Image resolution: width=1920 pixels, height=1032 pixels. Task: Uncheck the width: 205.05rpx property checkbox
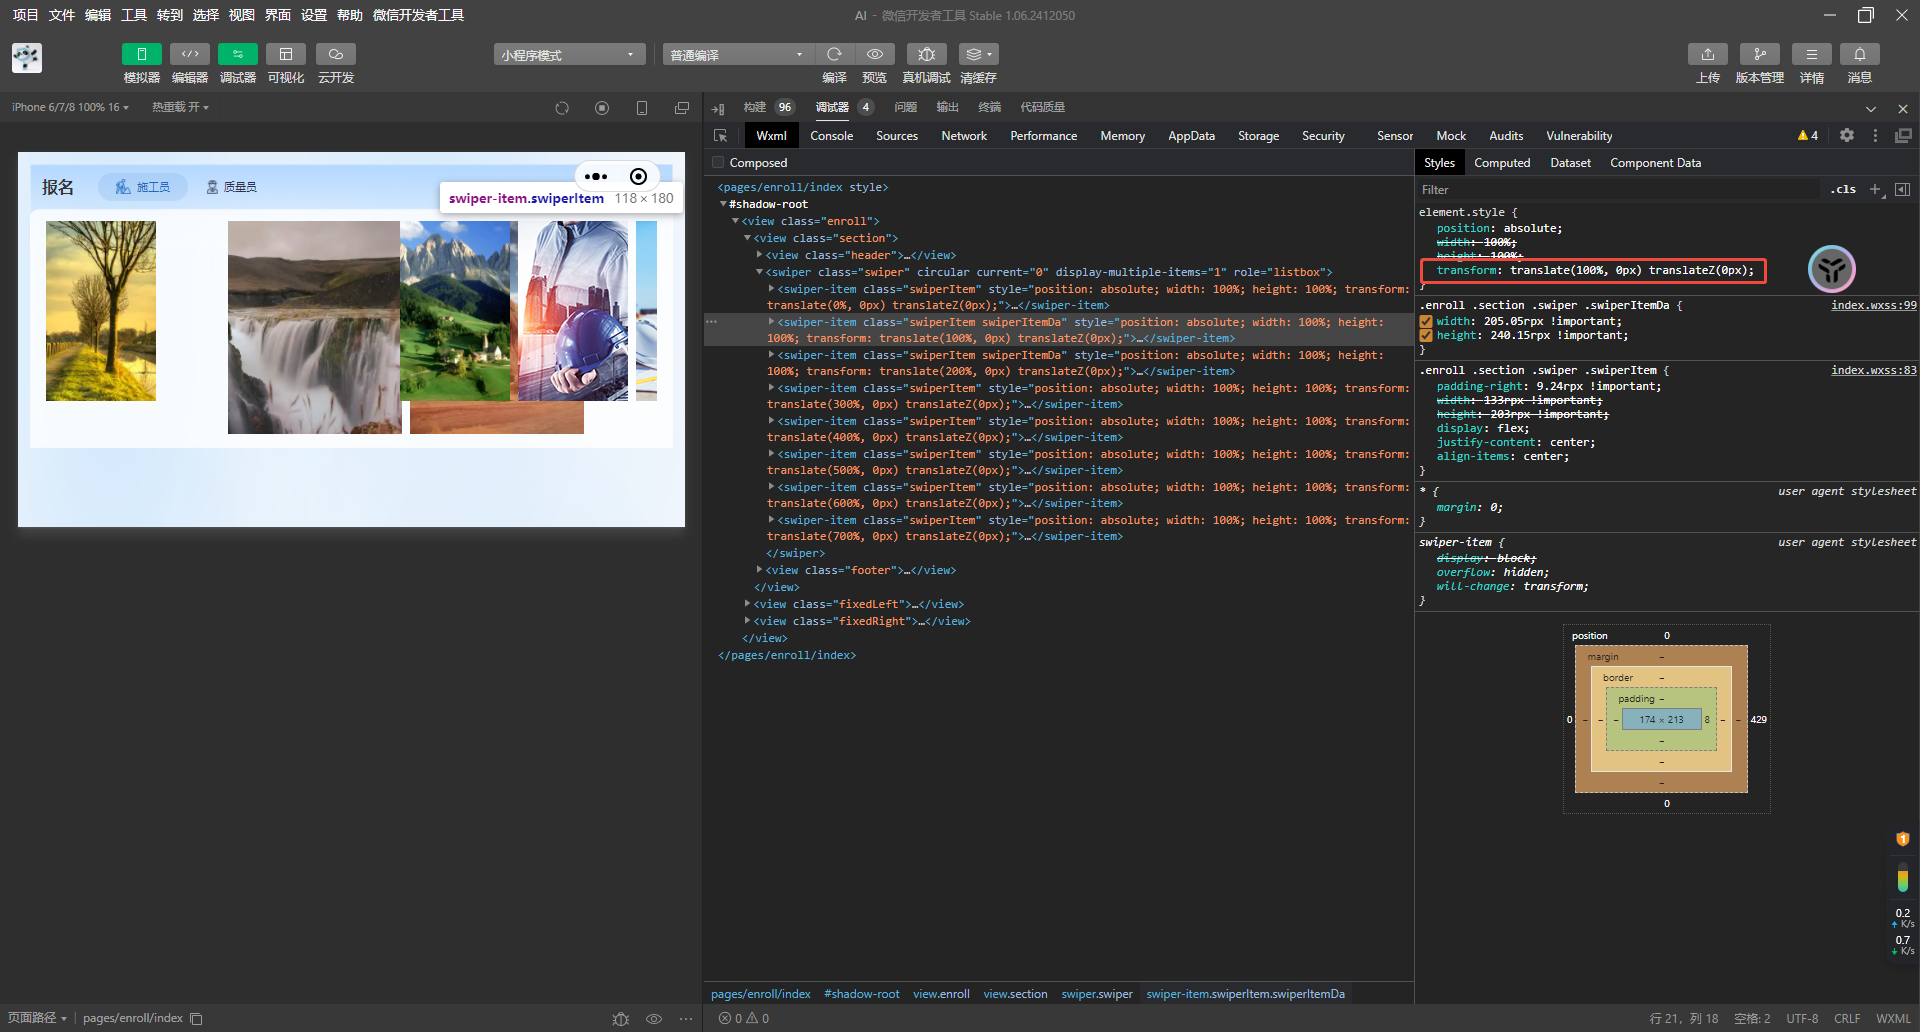(x=1426, y=322)
